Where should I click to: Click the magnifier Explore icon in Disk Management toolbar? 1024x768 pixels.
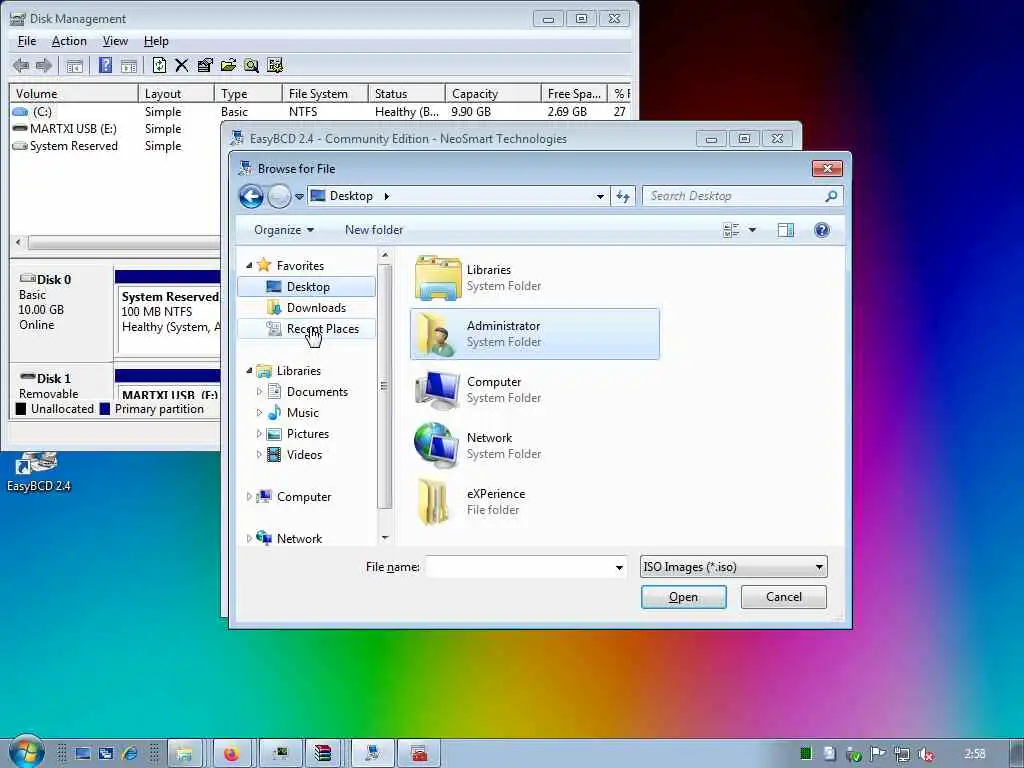251,65
